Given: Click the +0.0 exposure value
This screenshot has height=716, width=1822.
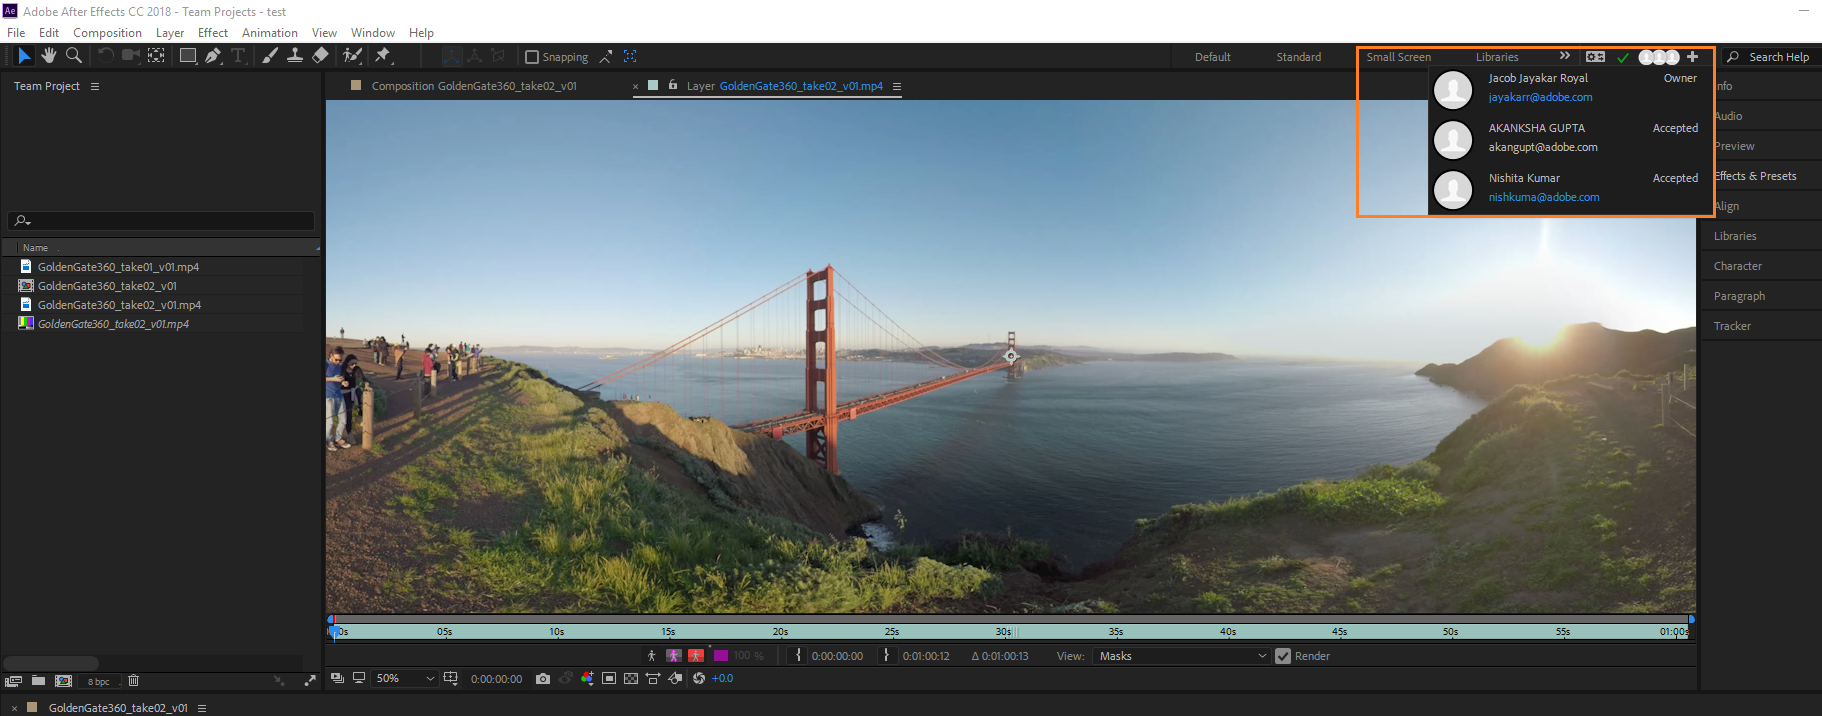Looking at the screenshot, I should 722,678.
